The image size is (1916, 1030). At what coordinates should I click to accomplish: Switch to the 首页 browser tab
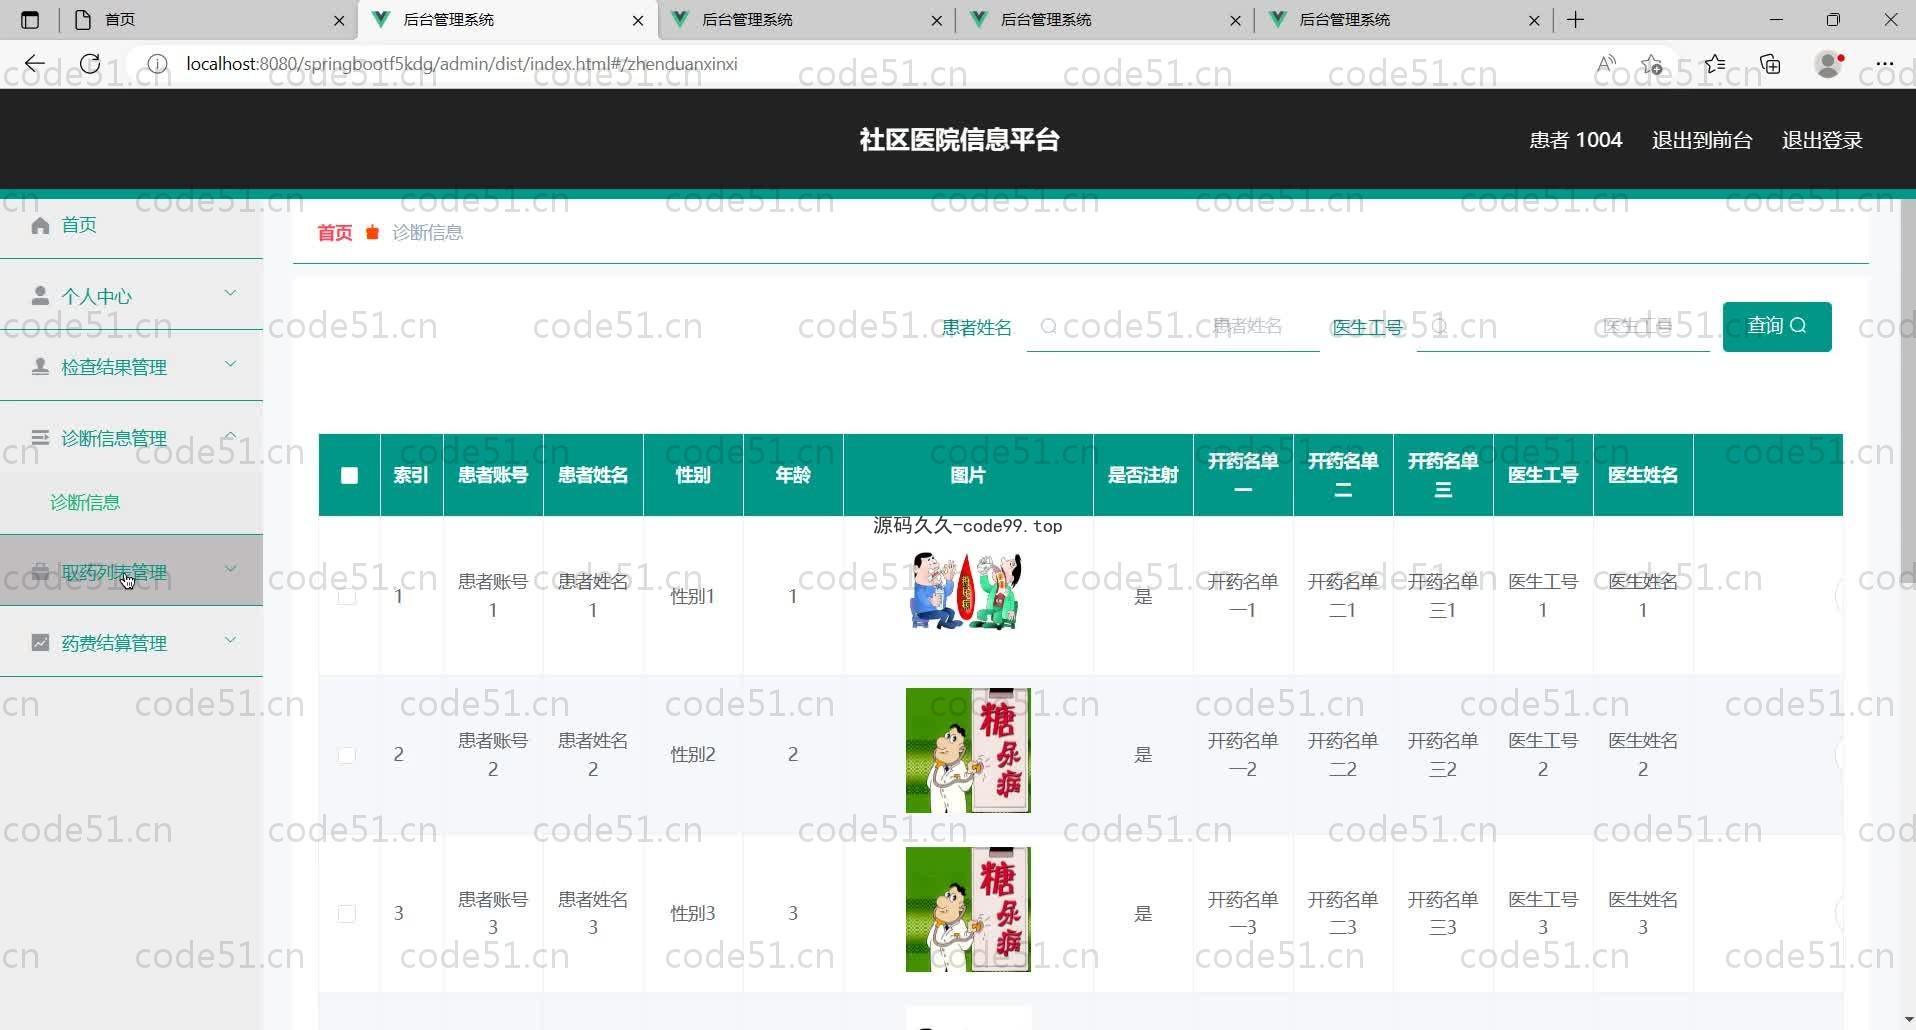[x=208, y=20]
